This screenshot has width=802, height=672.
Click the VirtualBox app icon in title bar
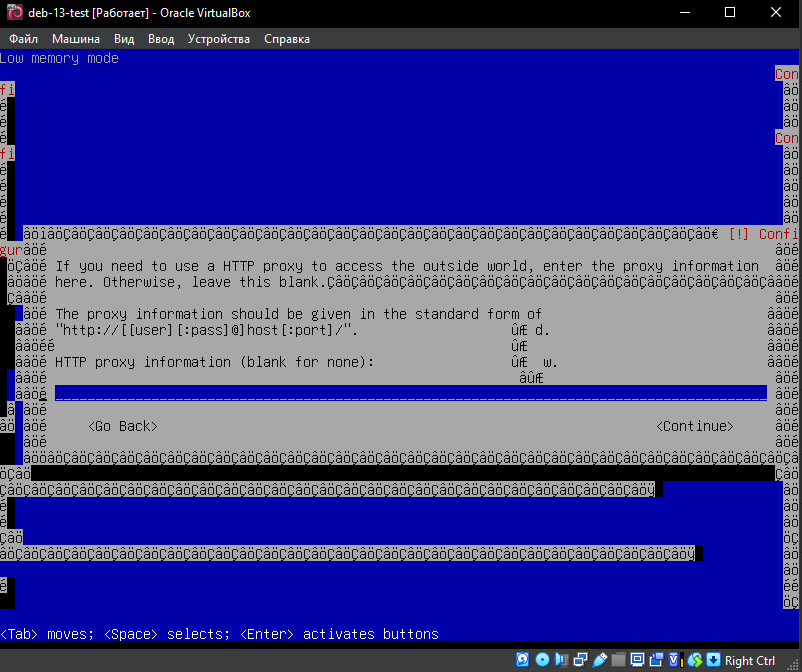point(15,12)
